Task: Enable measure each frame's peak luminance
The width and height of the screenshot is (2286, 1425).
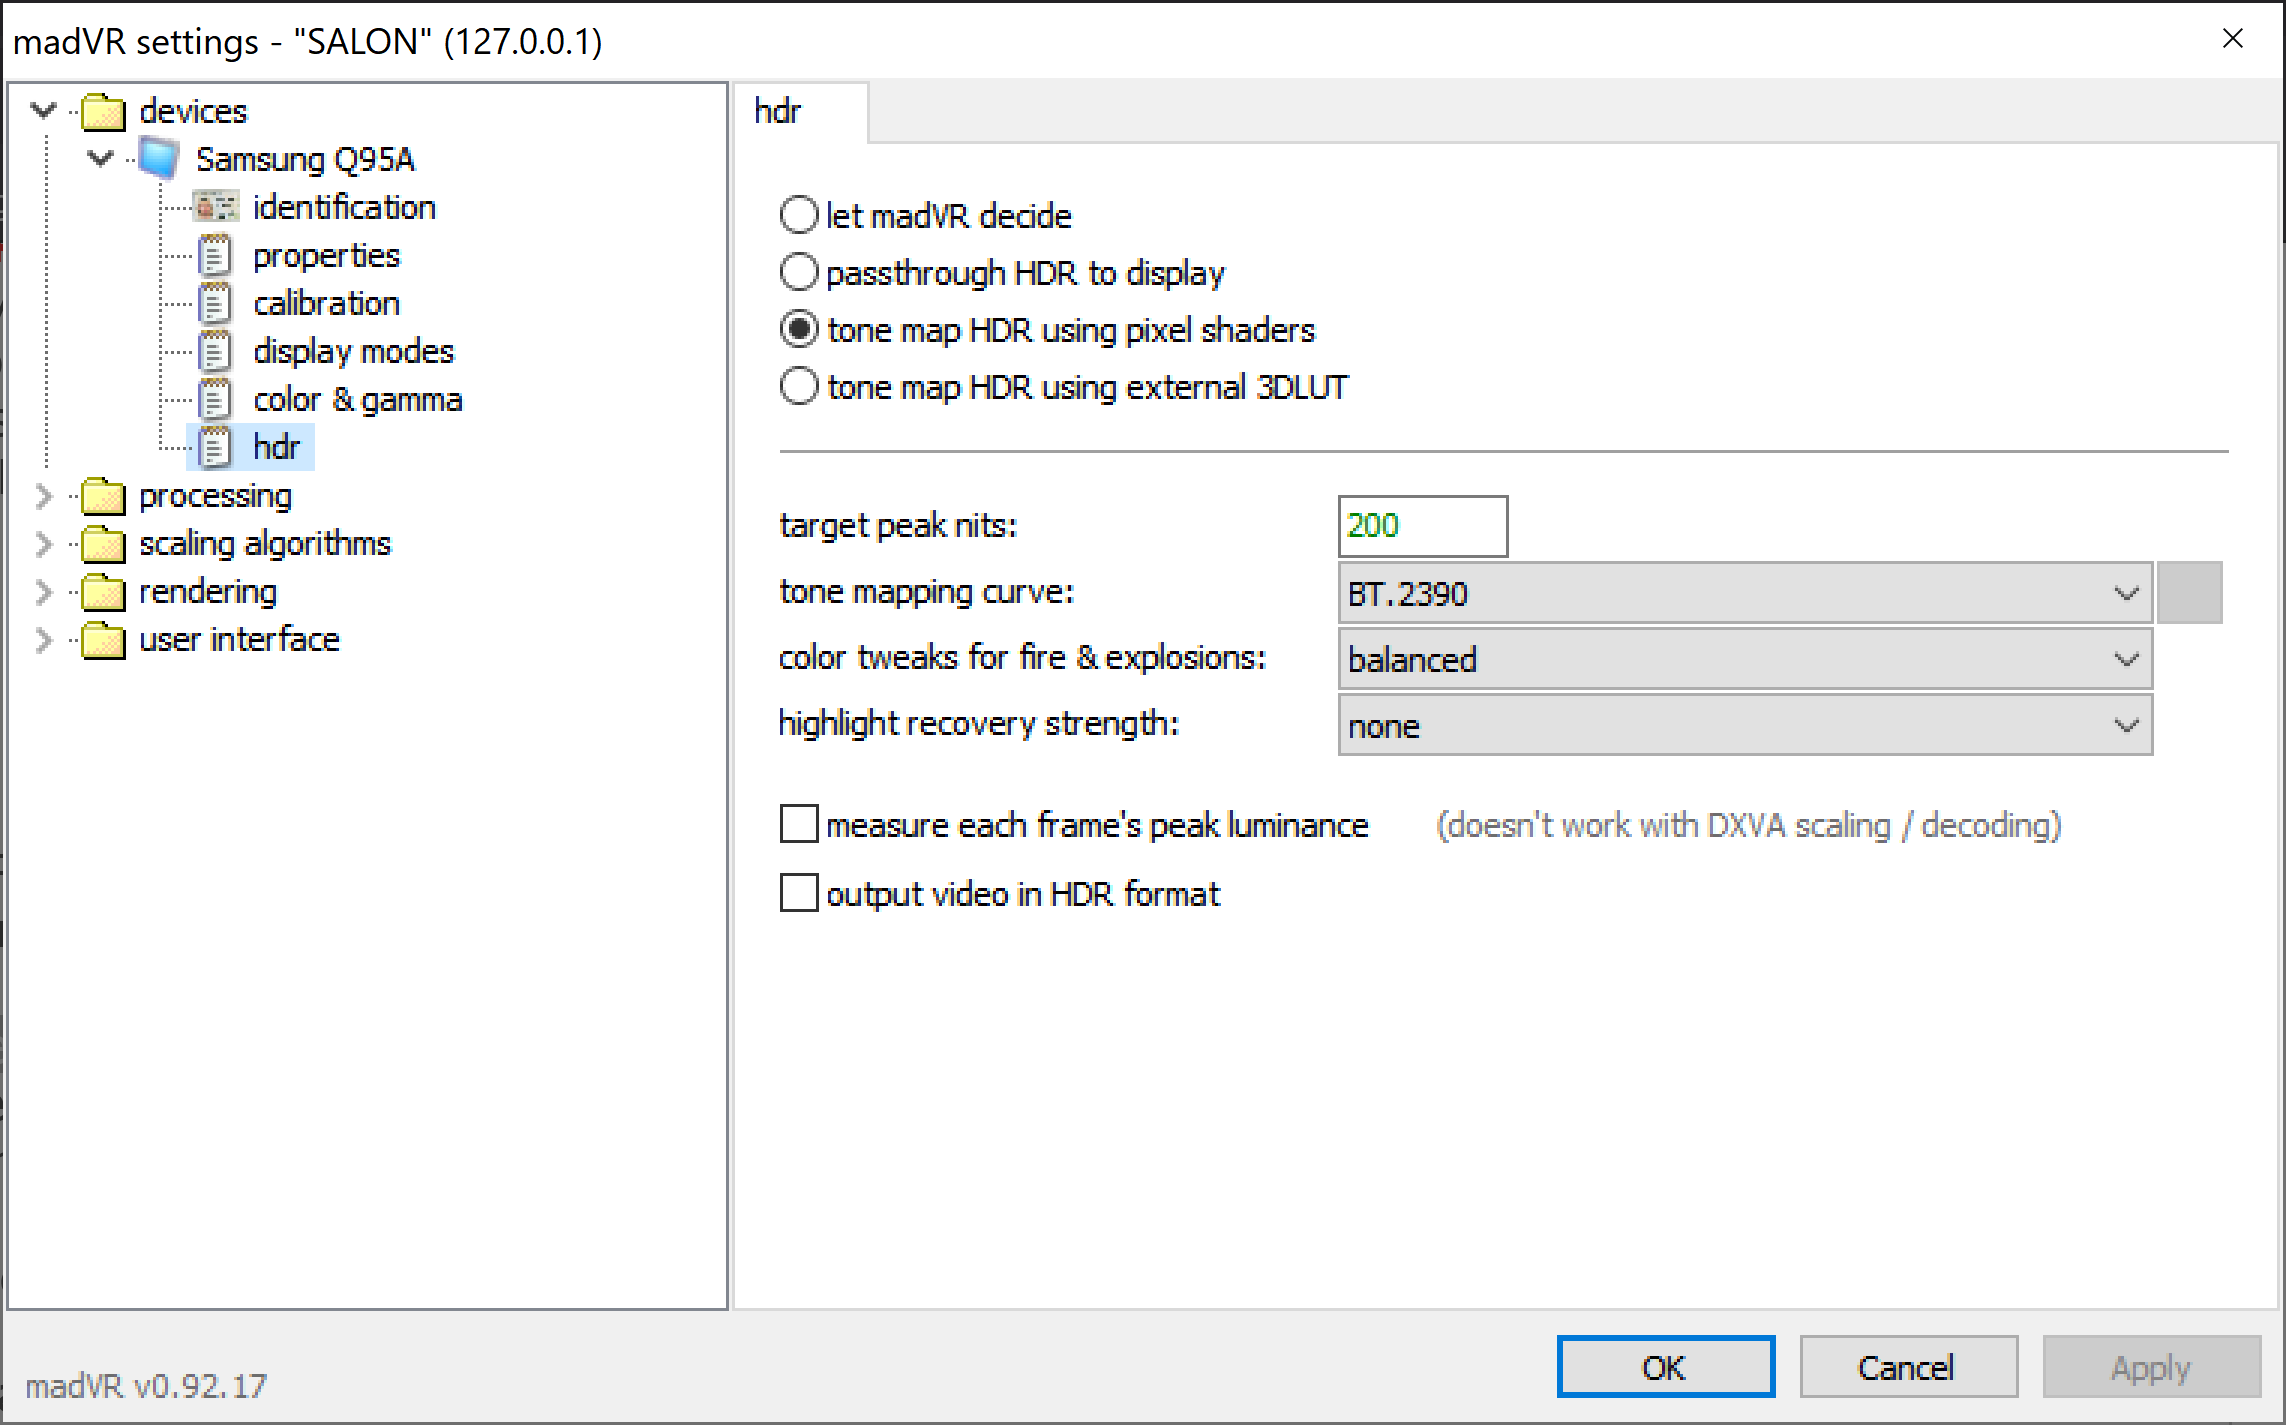Action: pos(799,824)
